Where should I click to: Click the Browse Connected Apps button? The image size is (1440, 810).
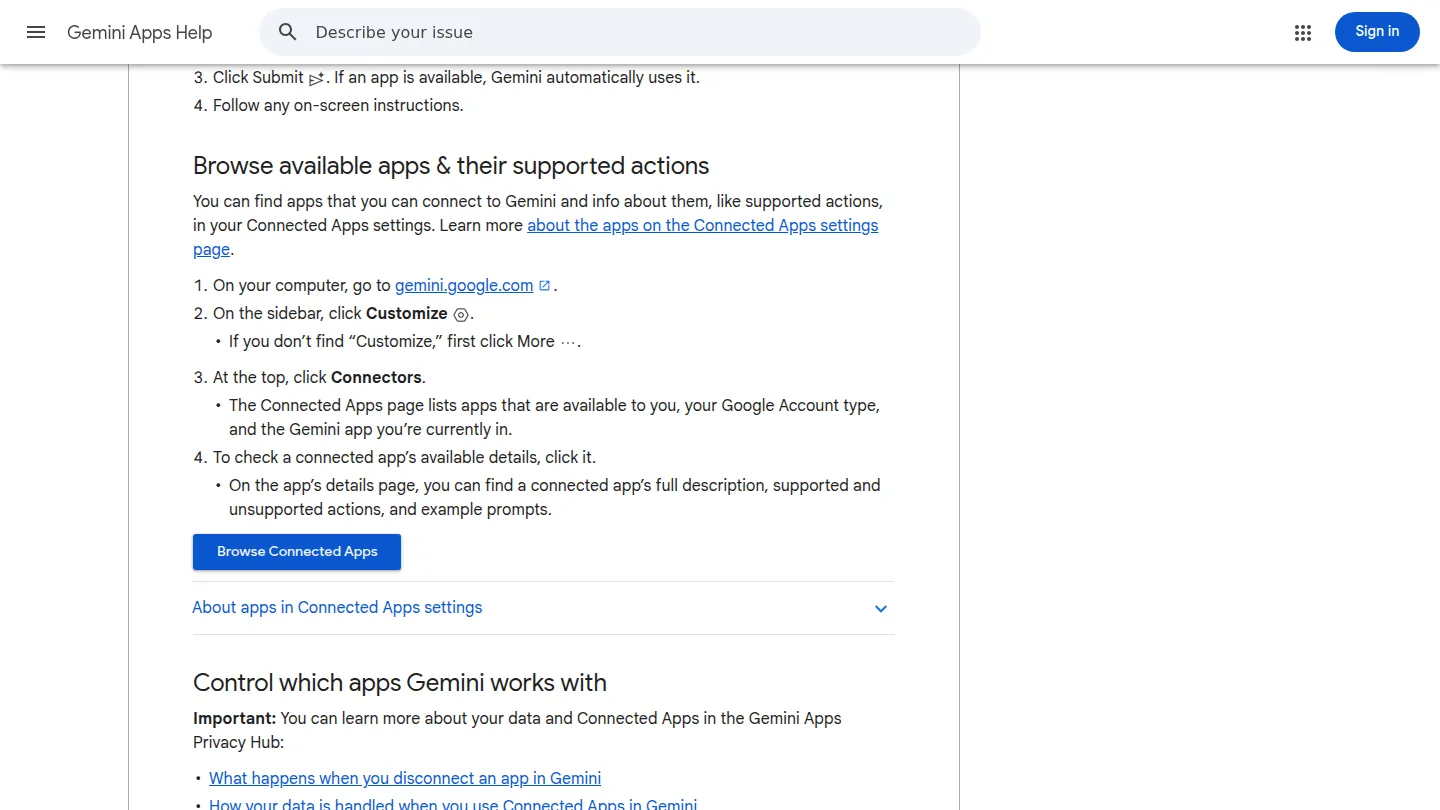(297, 552)
